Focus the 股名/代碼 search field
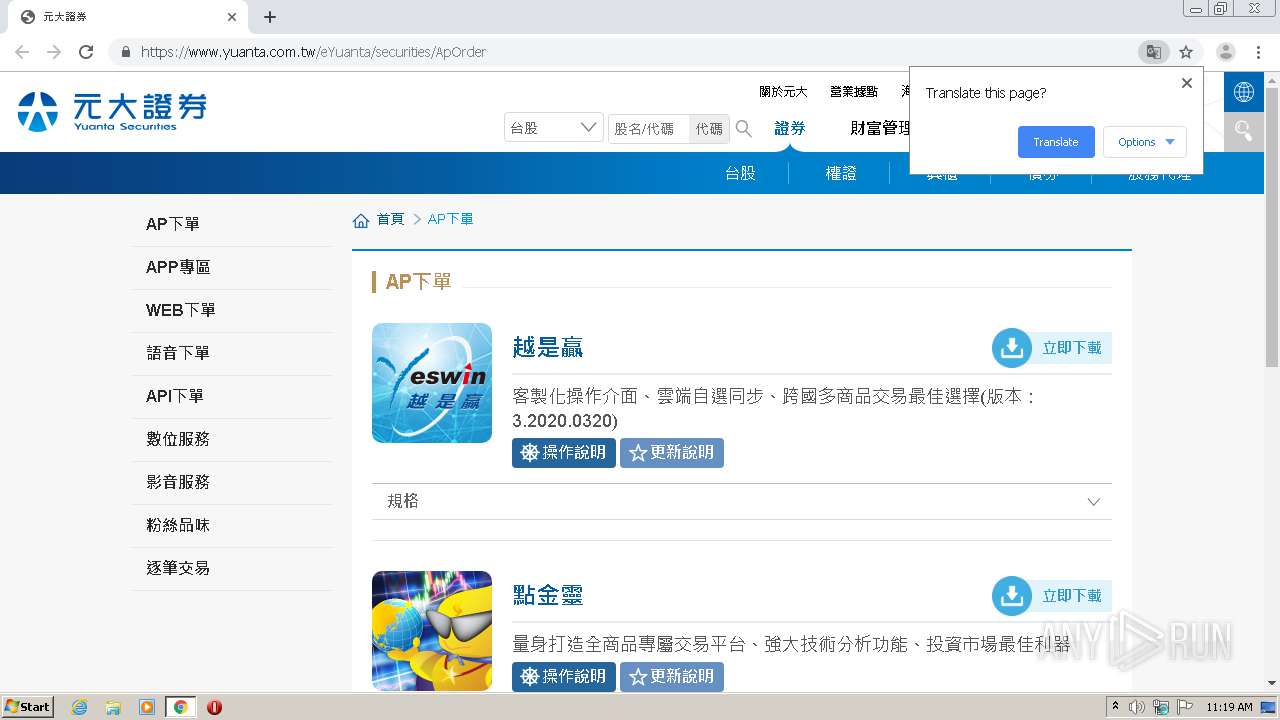 (649, 129)
